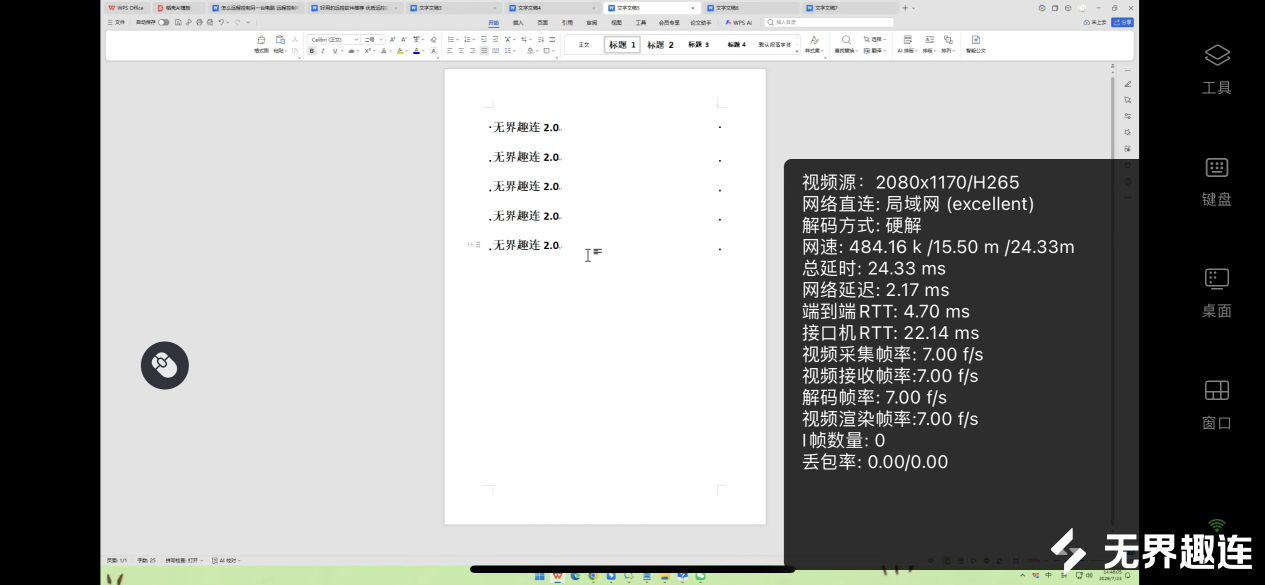1265x585 pixels.
Task: Click the bulleted list icon
Action: pos(451,40)
